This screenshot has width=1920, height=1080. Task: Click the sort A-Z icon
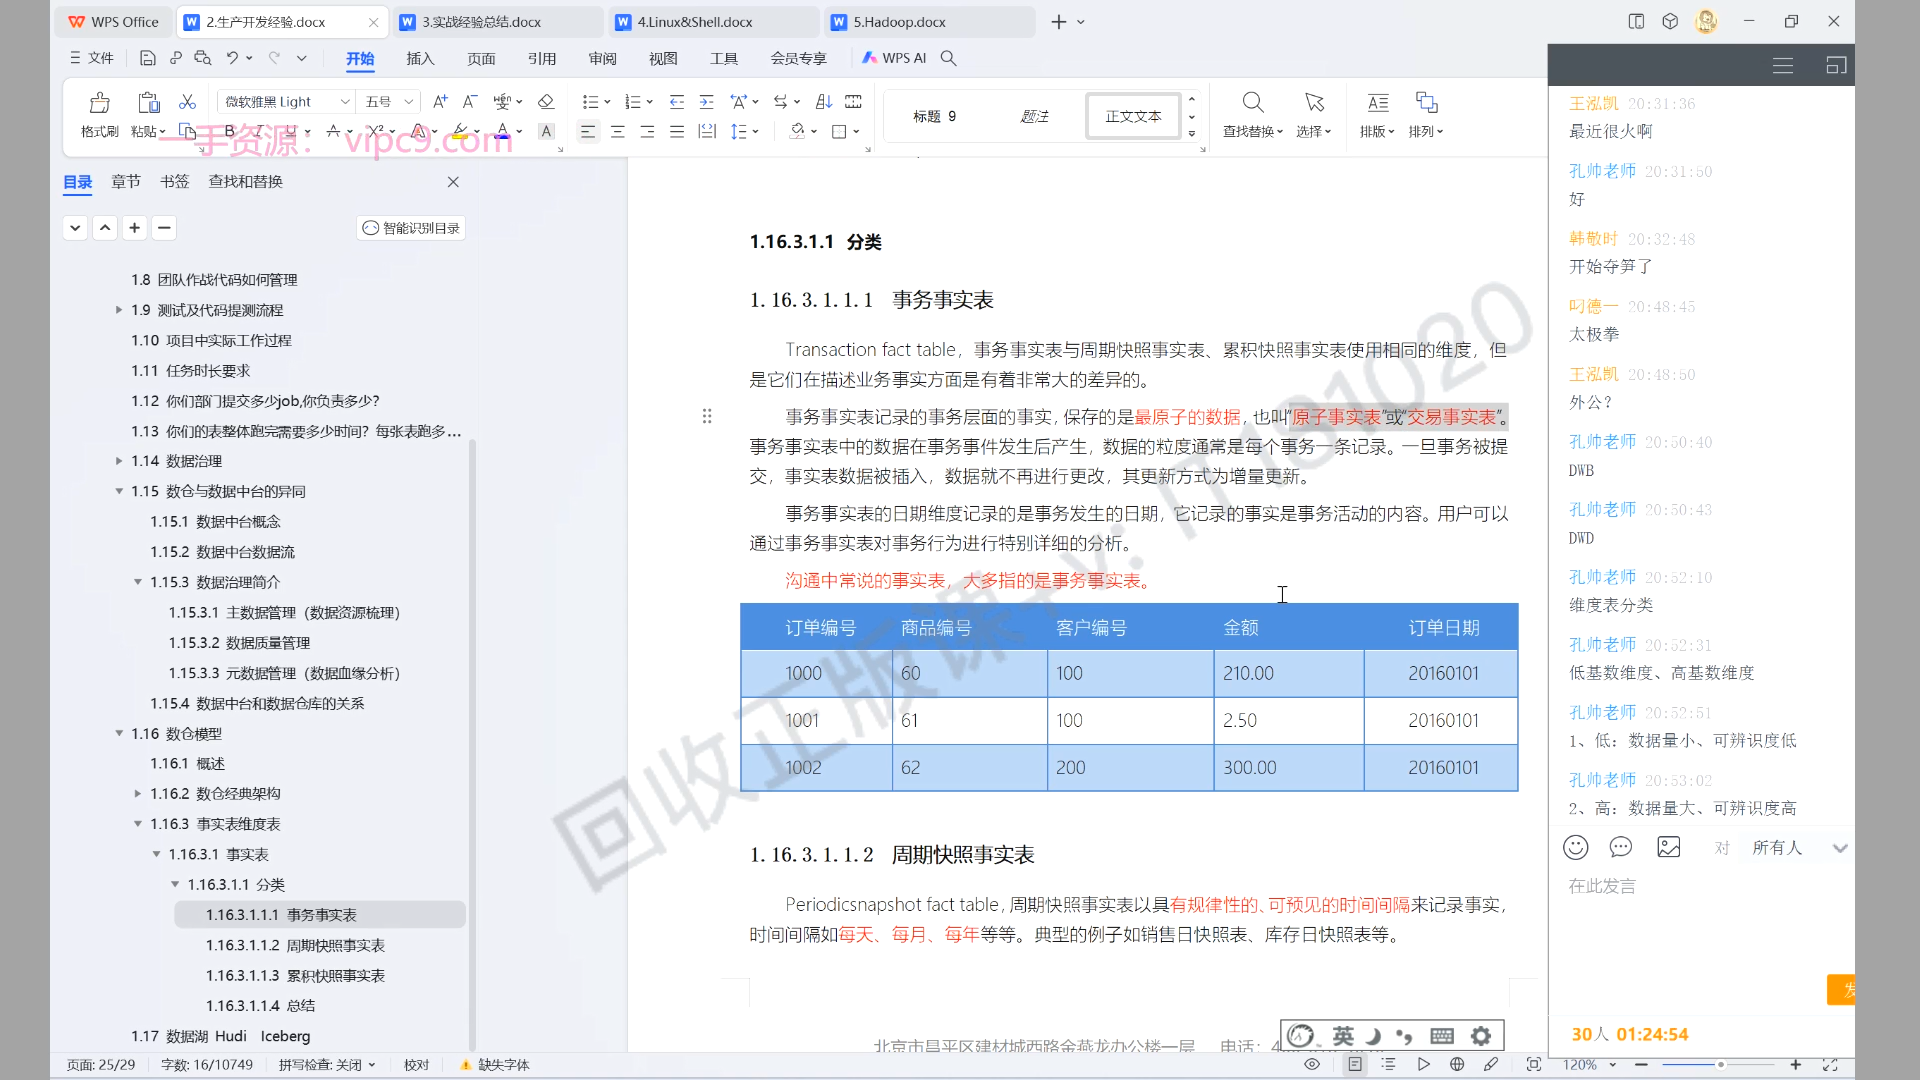824,102
